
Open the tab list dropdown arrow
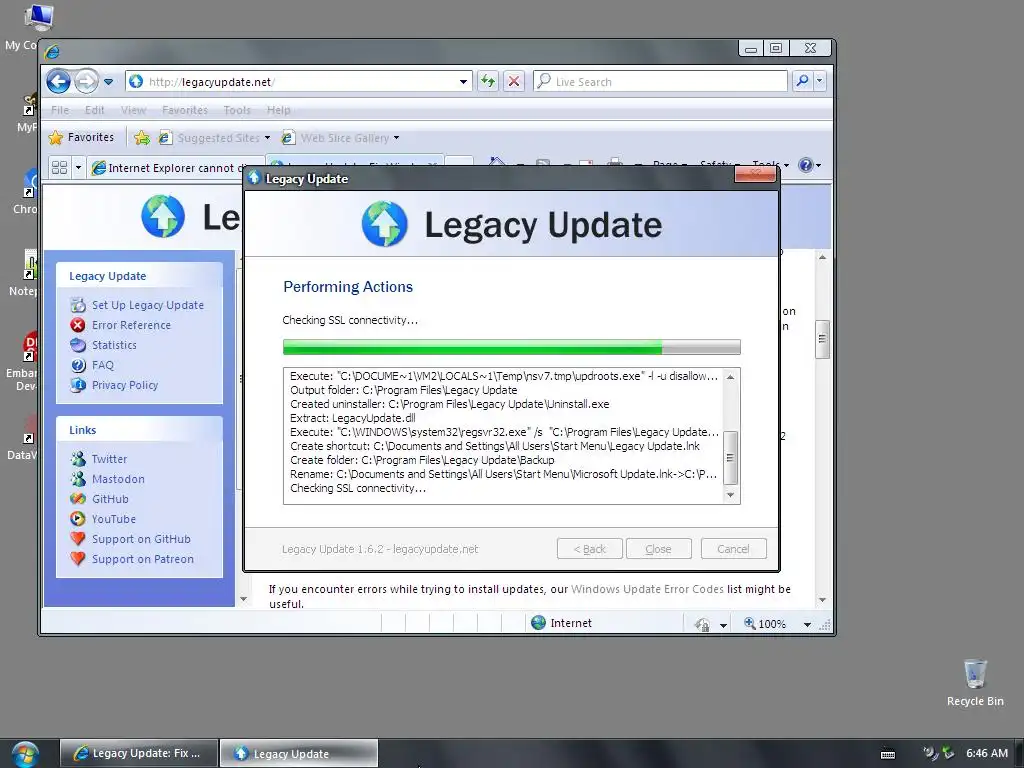click(78, 168)
